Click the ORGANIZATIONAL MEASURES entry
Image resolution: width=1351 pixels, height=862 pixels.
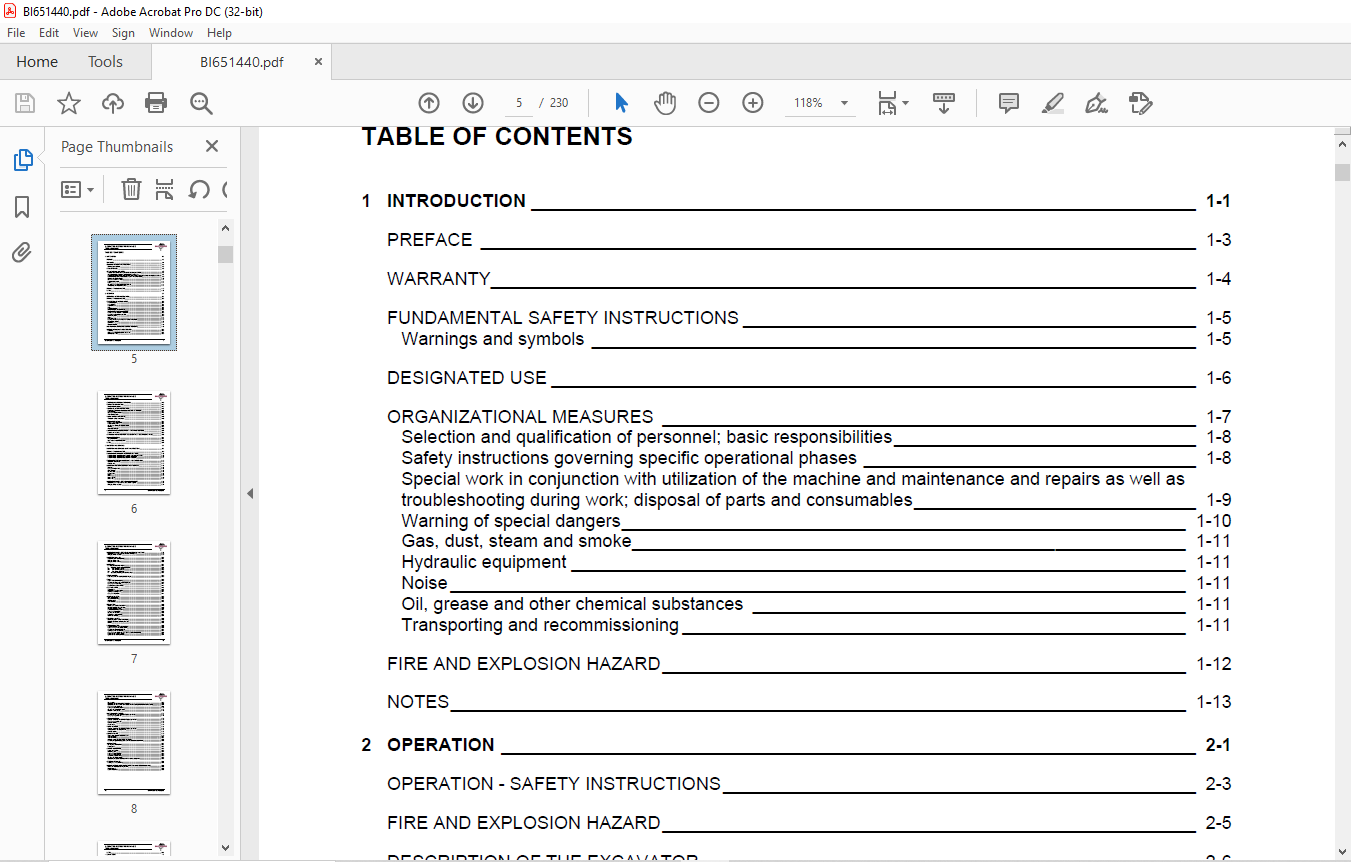[x=809, y=417]
